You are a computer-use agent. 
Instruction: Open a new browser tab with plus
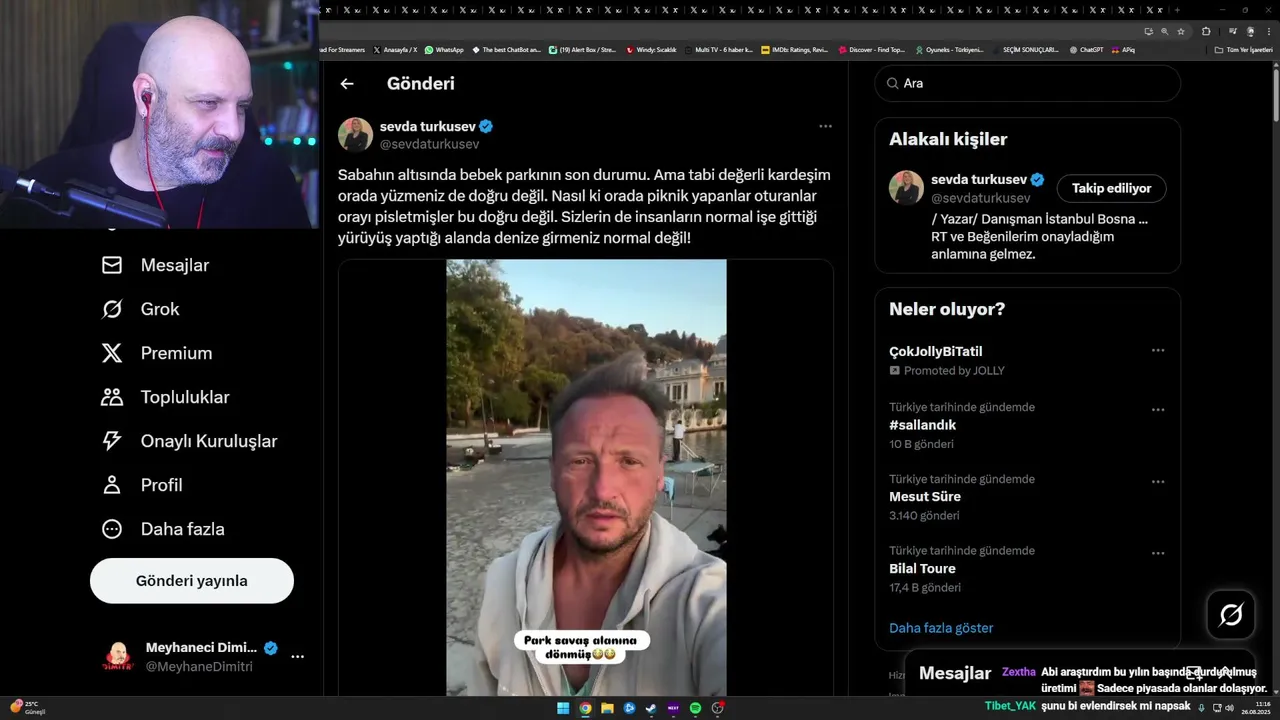(x=1177, y=10)
